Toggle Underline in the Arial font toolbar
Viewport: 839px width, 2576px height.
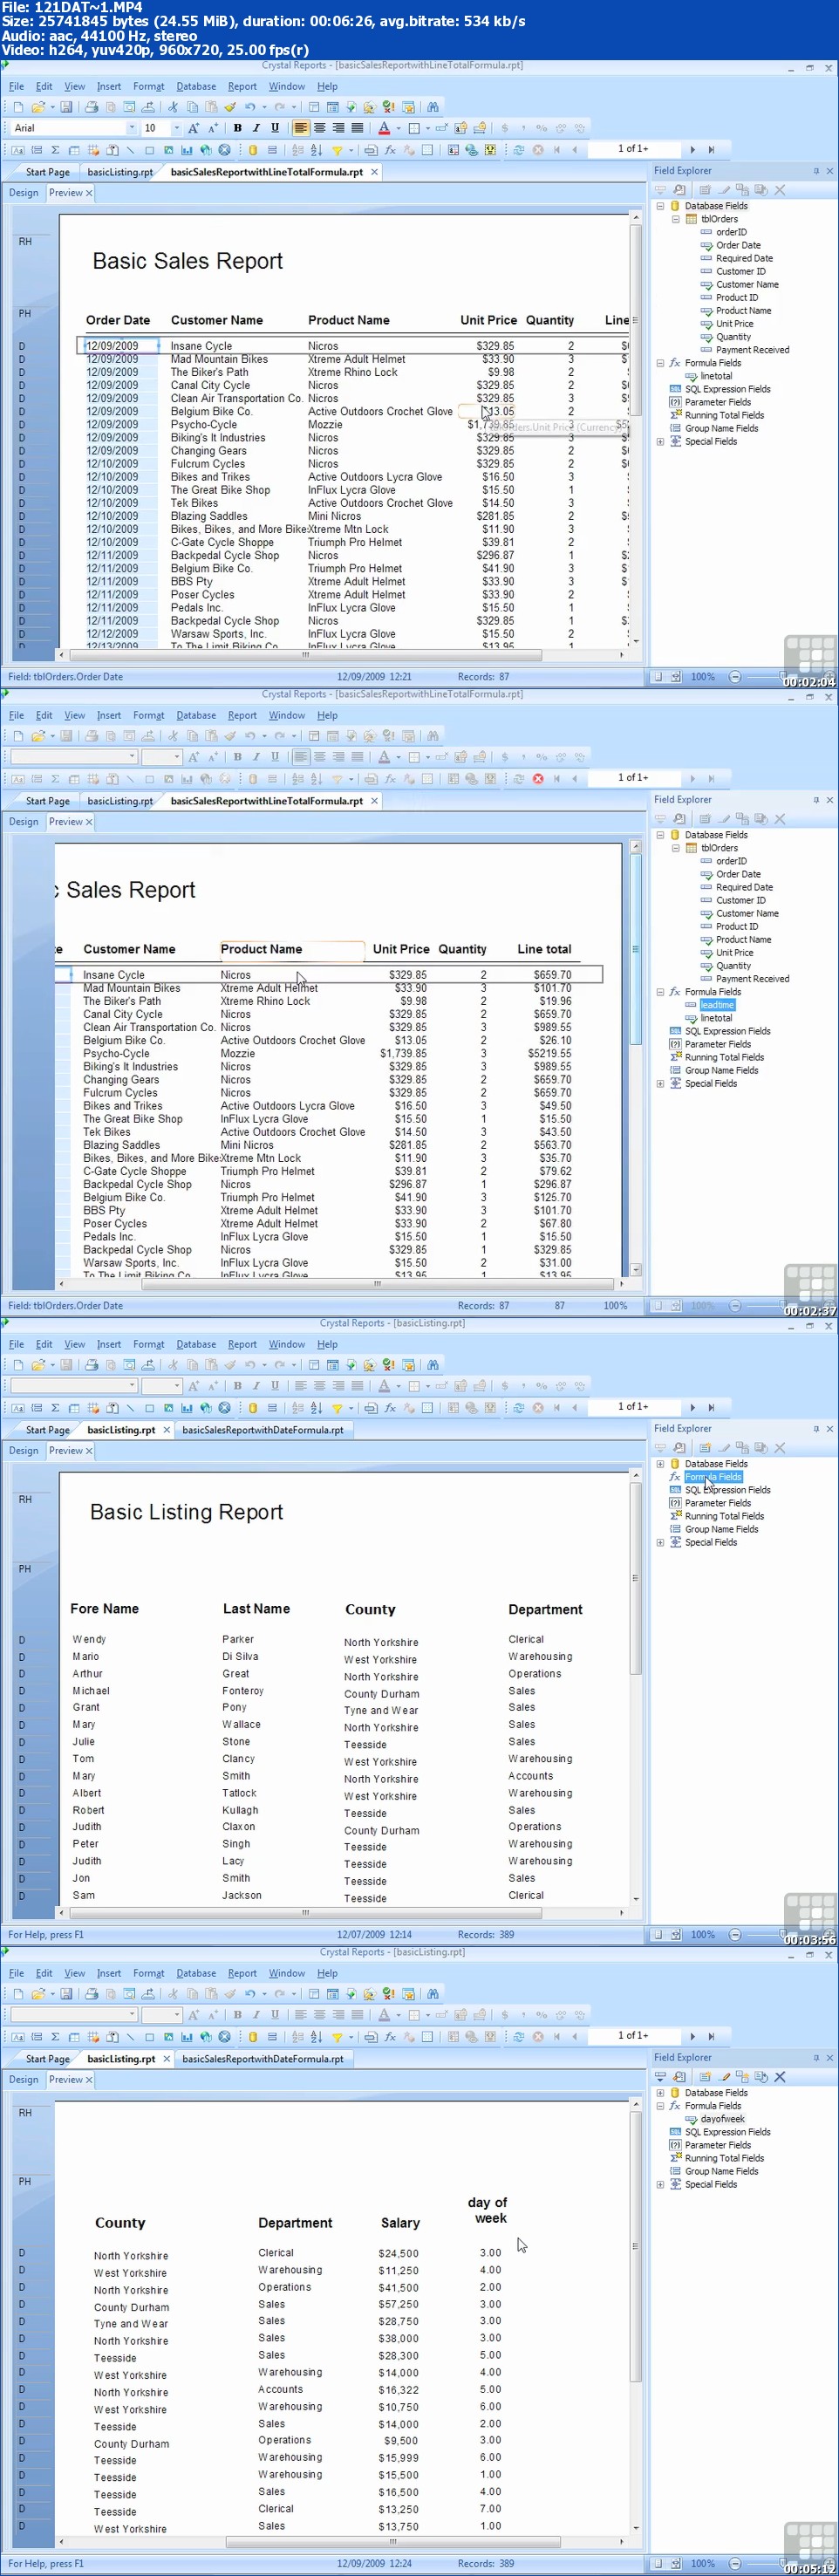click(x=275, y=128)
